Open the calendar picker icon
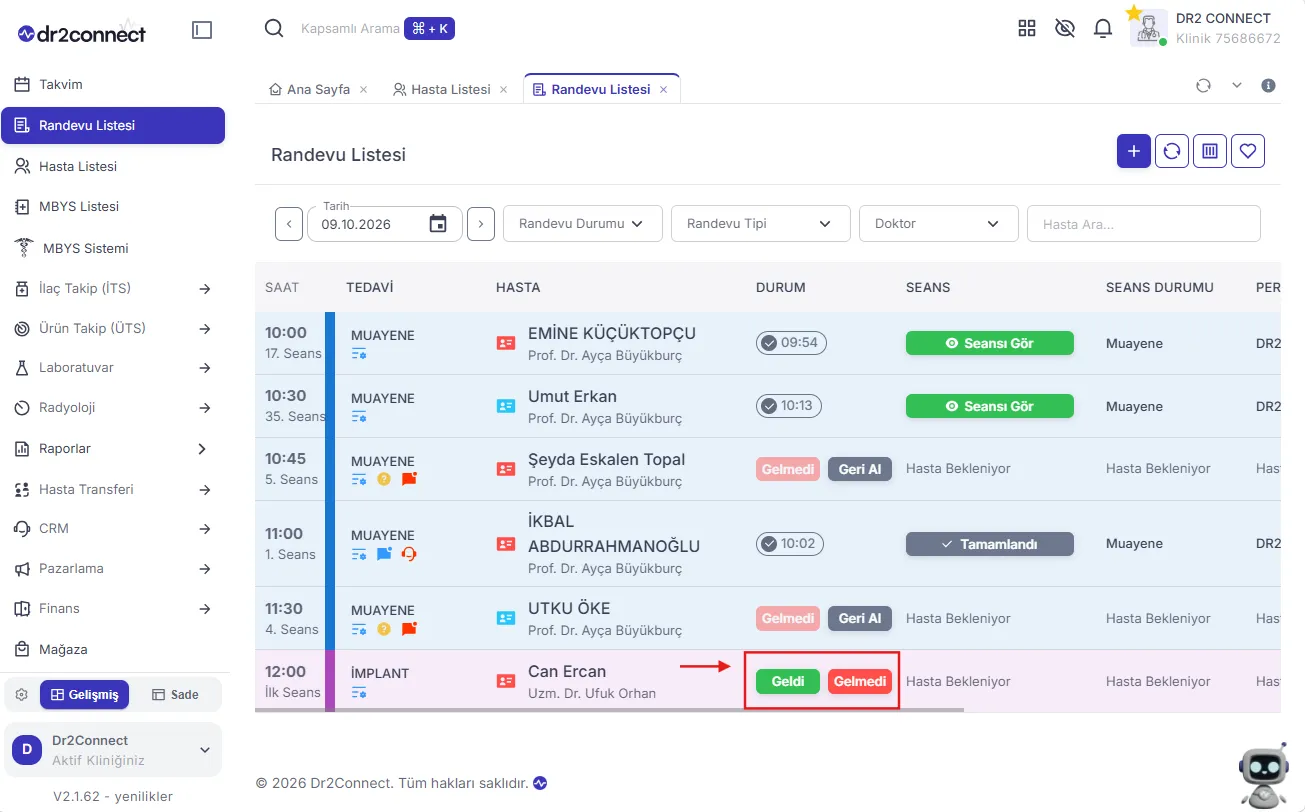This screenshot has height=812, width=1305. pyautogui.click(x=438, y=224)
